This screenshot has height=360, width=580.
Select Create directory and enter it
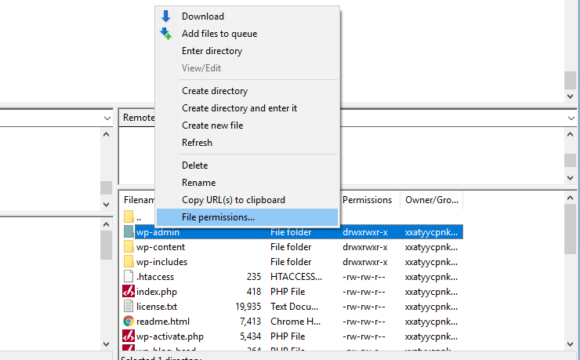239,108
